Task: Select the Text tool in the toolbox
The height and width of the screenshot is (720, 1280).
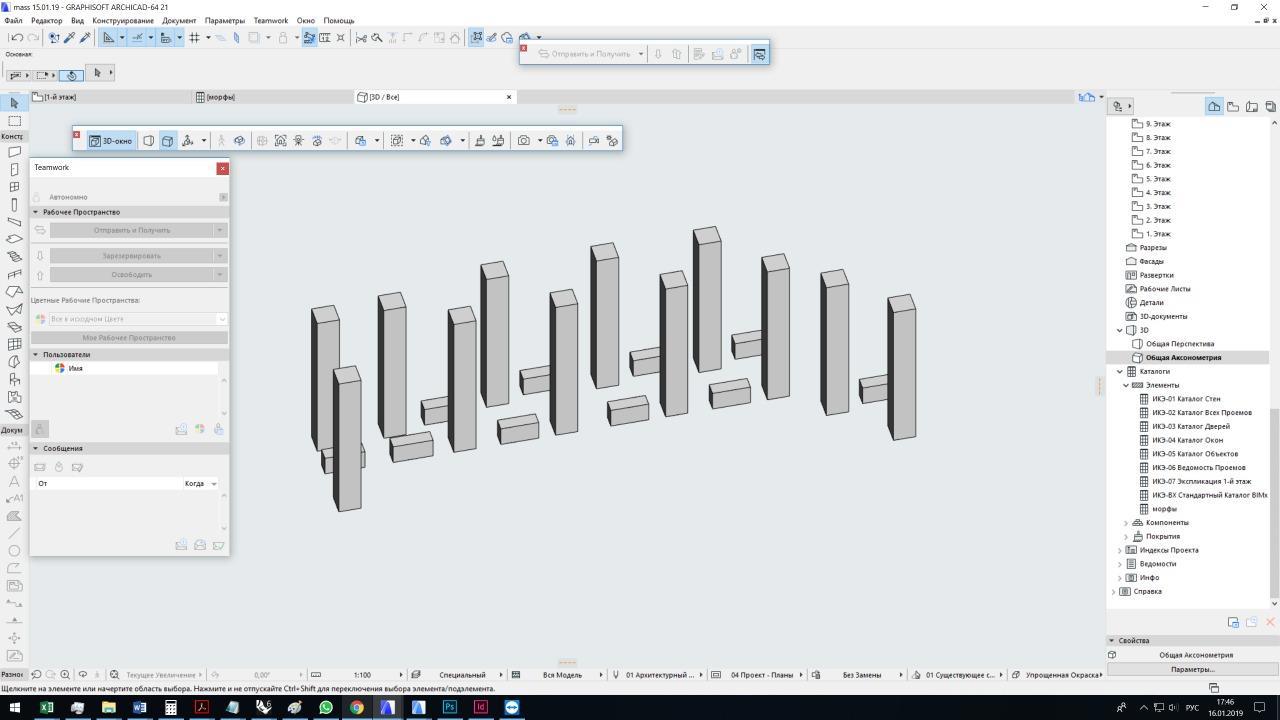Action: 14,481
